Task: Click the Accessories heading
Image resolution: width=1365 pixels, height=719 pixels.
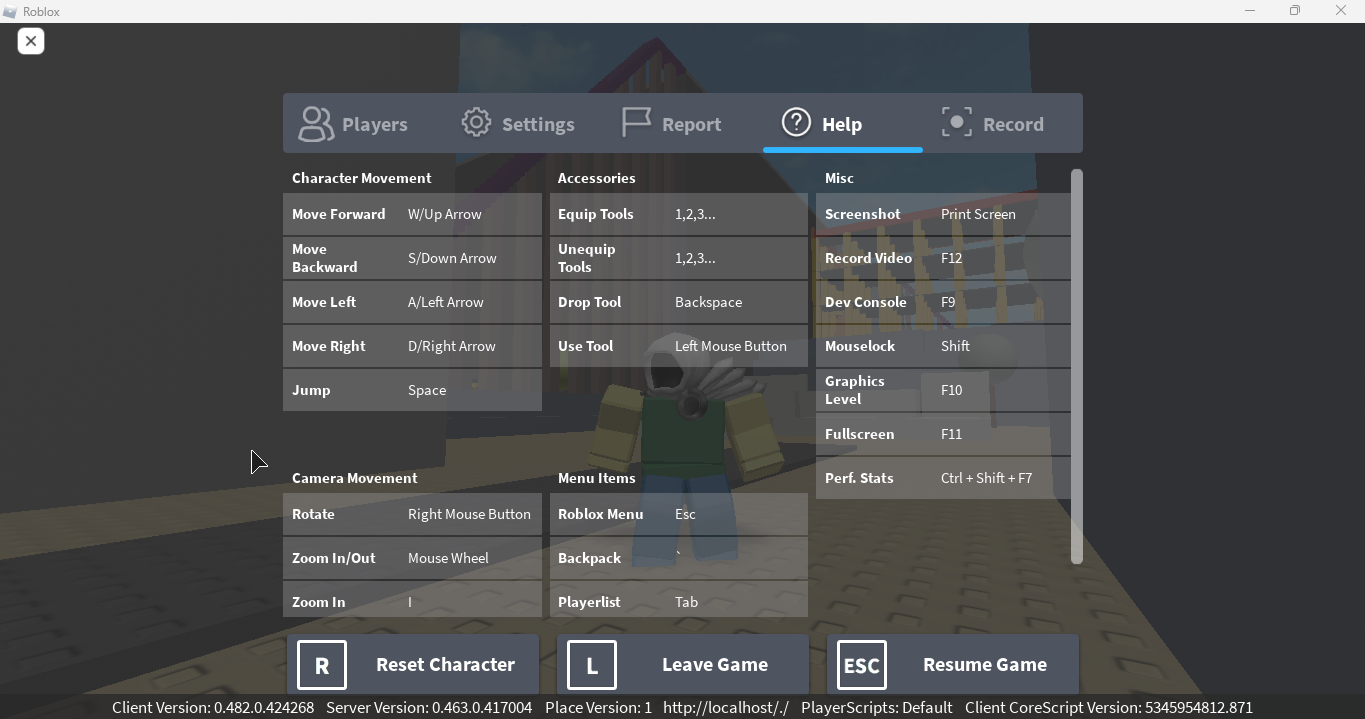Action: pyautogui.click(x=597, y=178)
